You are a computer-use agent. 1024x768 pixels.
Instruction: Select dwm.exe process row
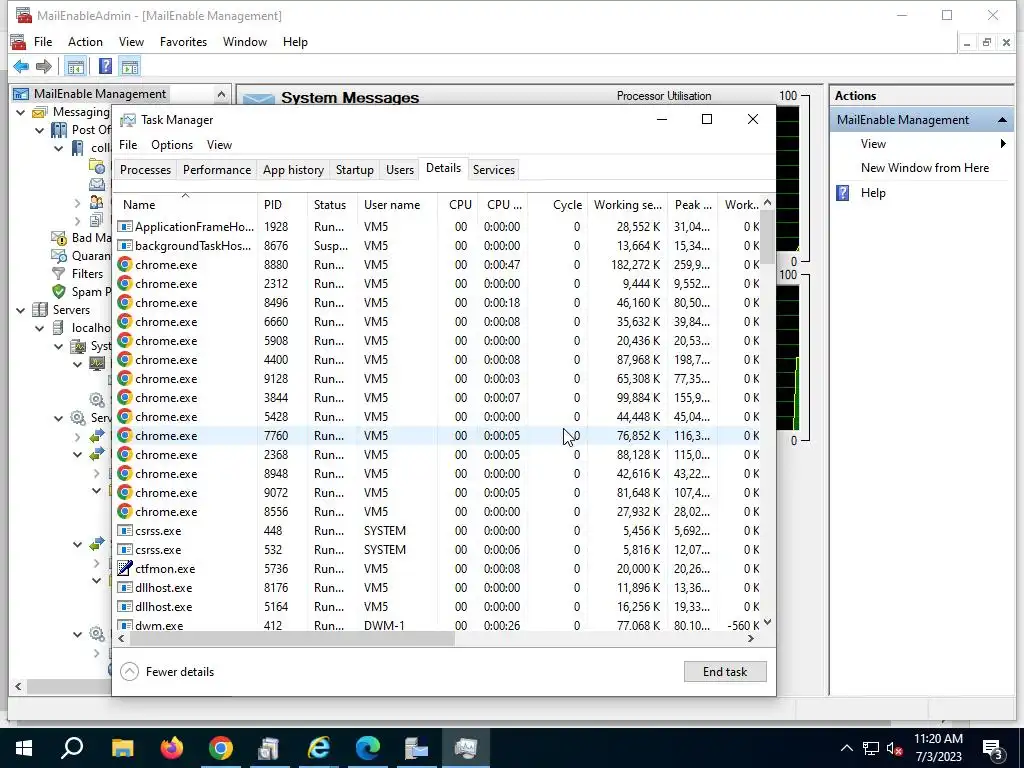438,625
